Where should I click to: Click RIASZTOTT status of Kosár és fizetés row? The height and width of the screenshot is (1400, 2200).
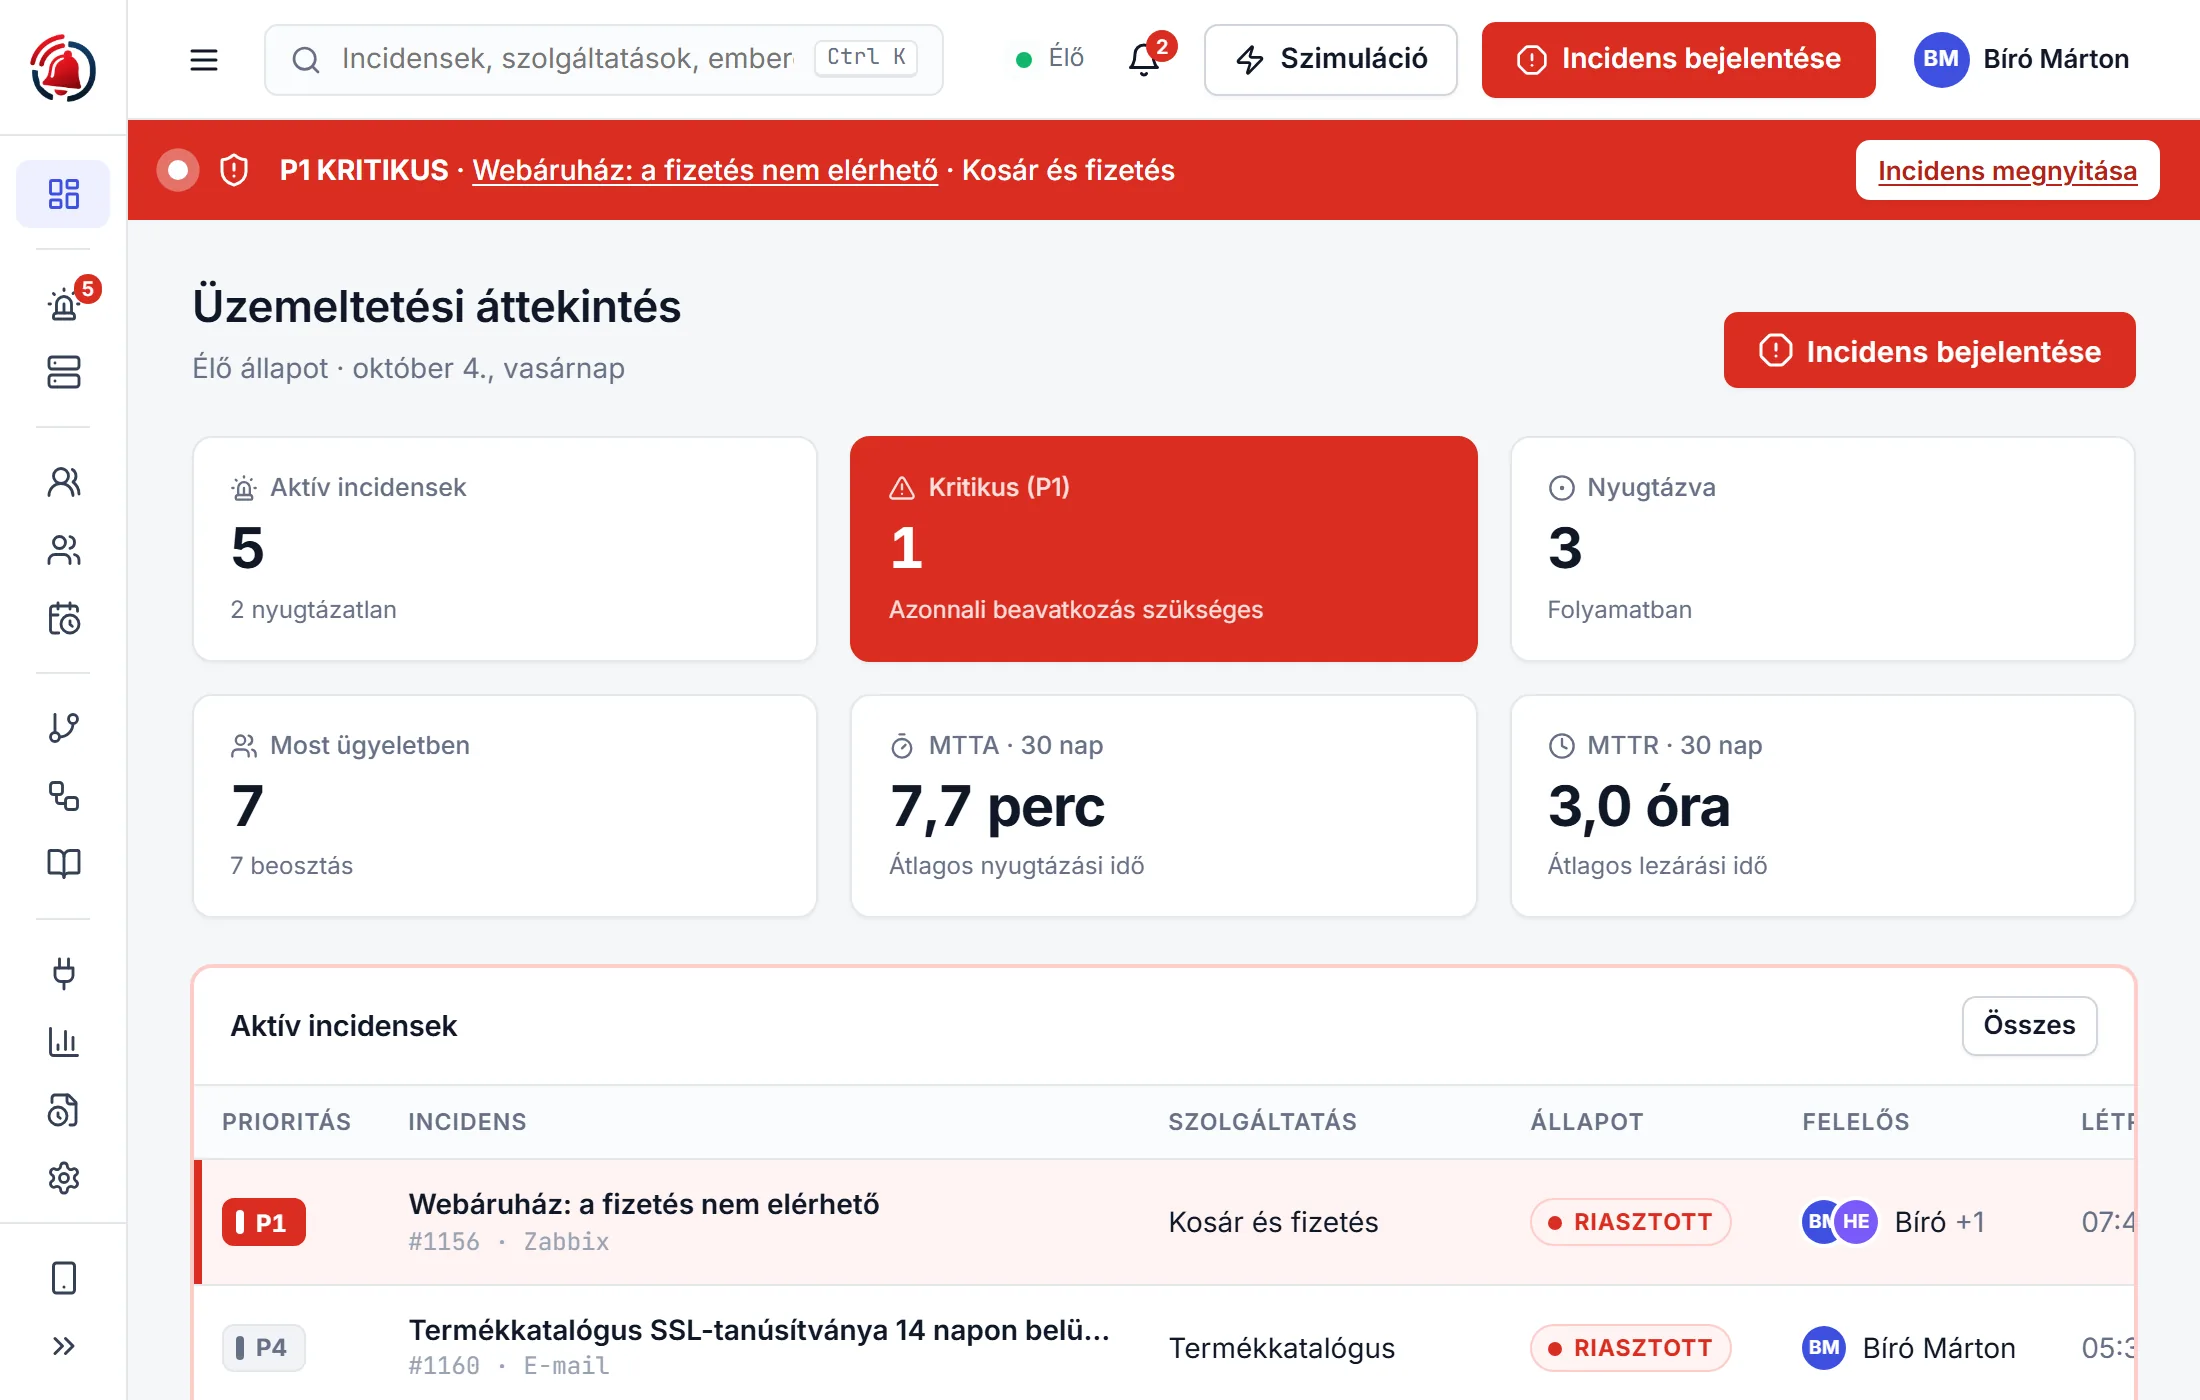tap(1631, 1222)
